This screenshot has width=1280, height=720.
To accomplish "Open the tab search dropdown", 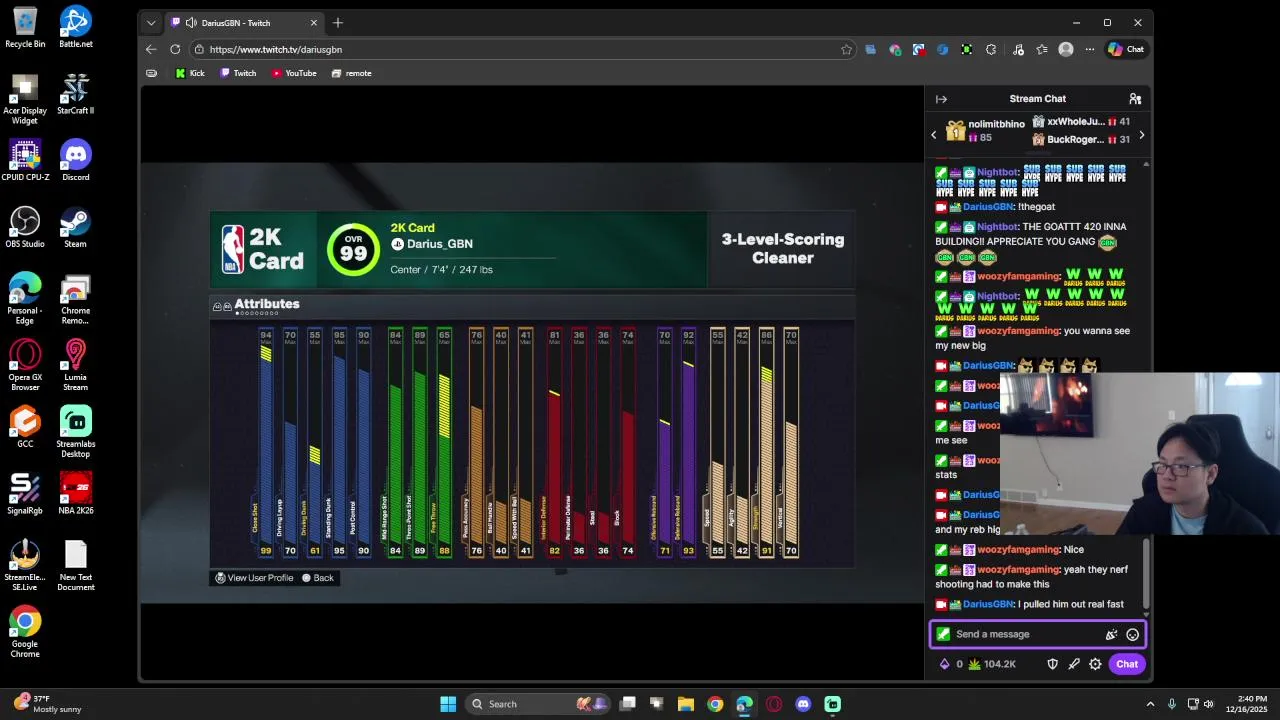I will pos(151,22).
